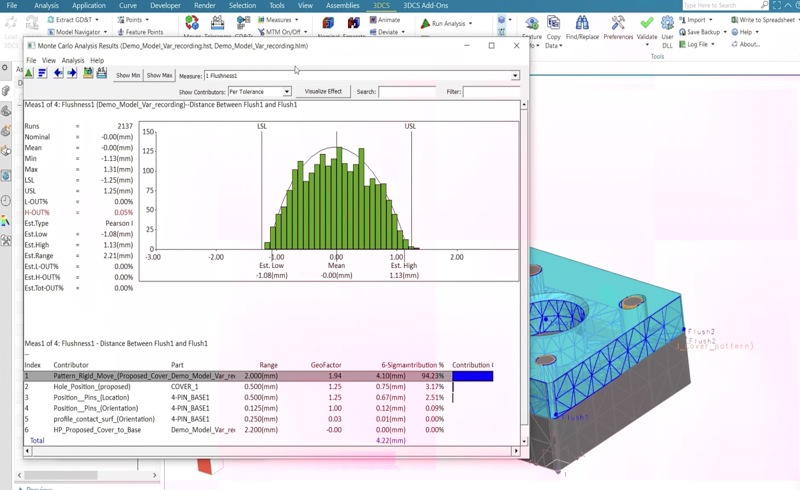Expand the MTM On/Off dropdown
The width and height of the screenshot is (800, 490).
pyautogui.click(x=306, y=32)
